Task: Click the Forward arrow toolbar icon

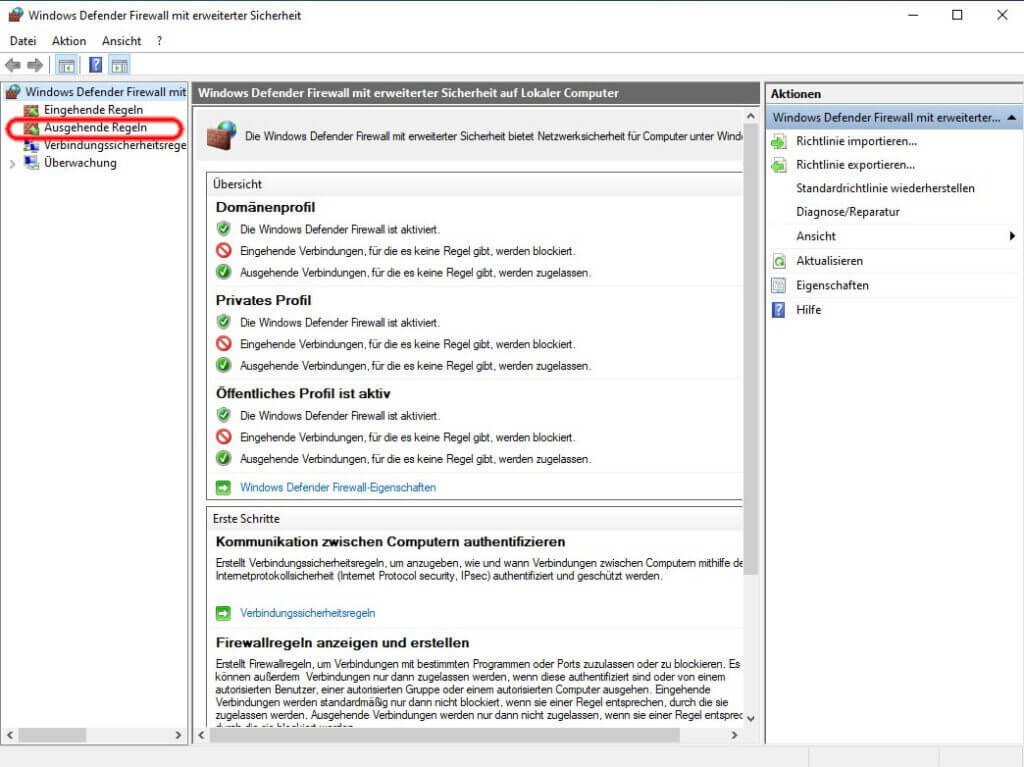Action: [x=35, y=65]
